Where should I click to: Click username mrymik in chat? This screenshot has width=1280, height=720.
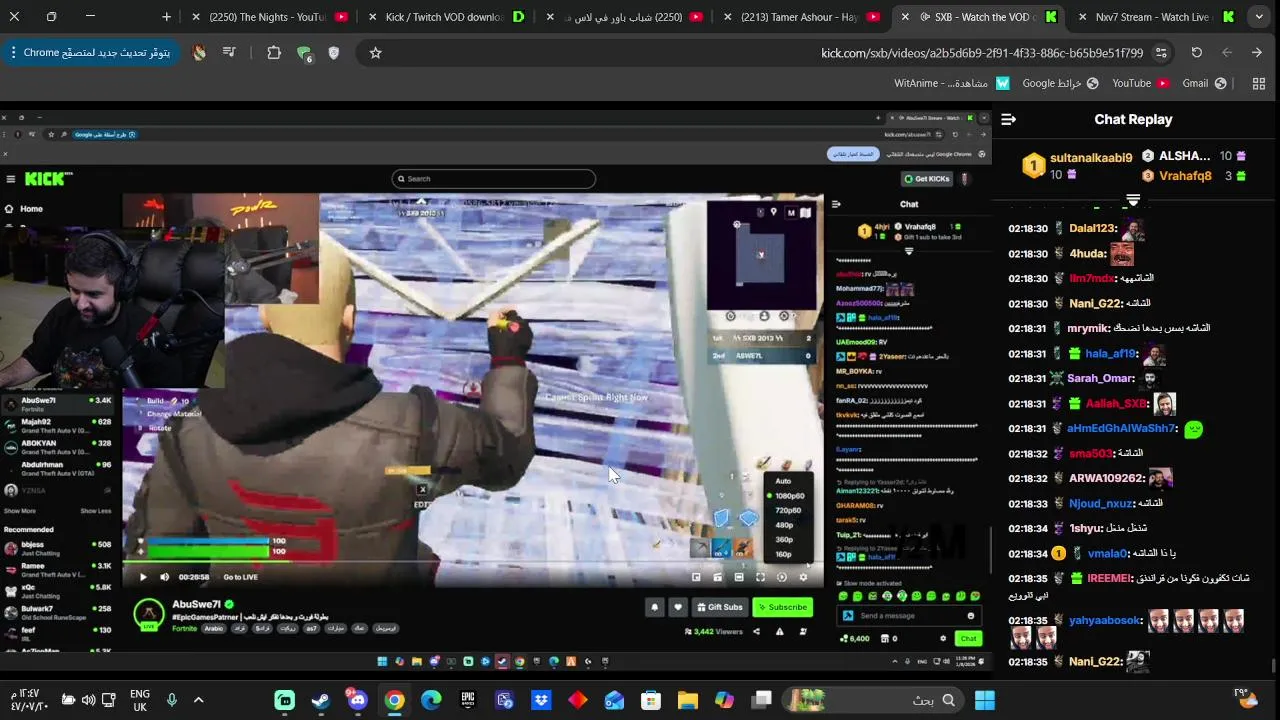[x=1088, y=328]
